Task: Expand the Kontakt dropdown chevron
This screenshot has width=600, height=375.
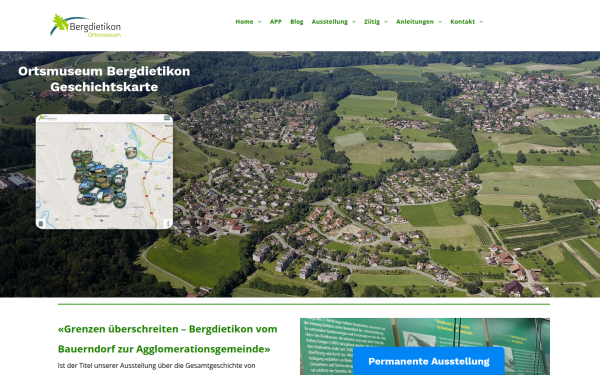Action: tap(481, 22)
